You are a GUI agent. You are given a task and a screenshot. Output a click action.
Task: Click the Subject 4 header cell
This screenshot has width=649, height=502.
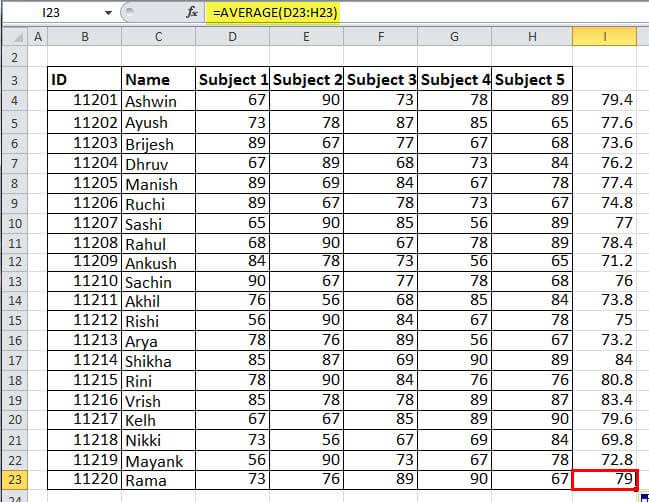(x=454, y=79)
